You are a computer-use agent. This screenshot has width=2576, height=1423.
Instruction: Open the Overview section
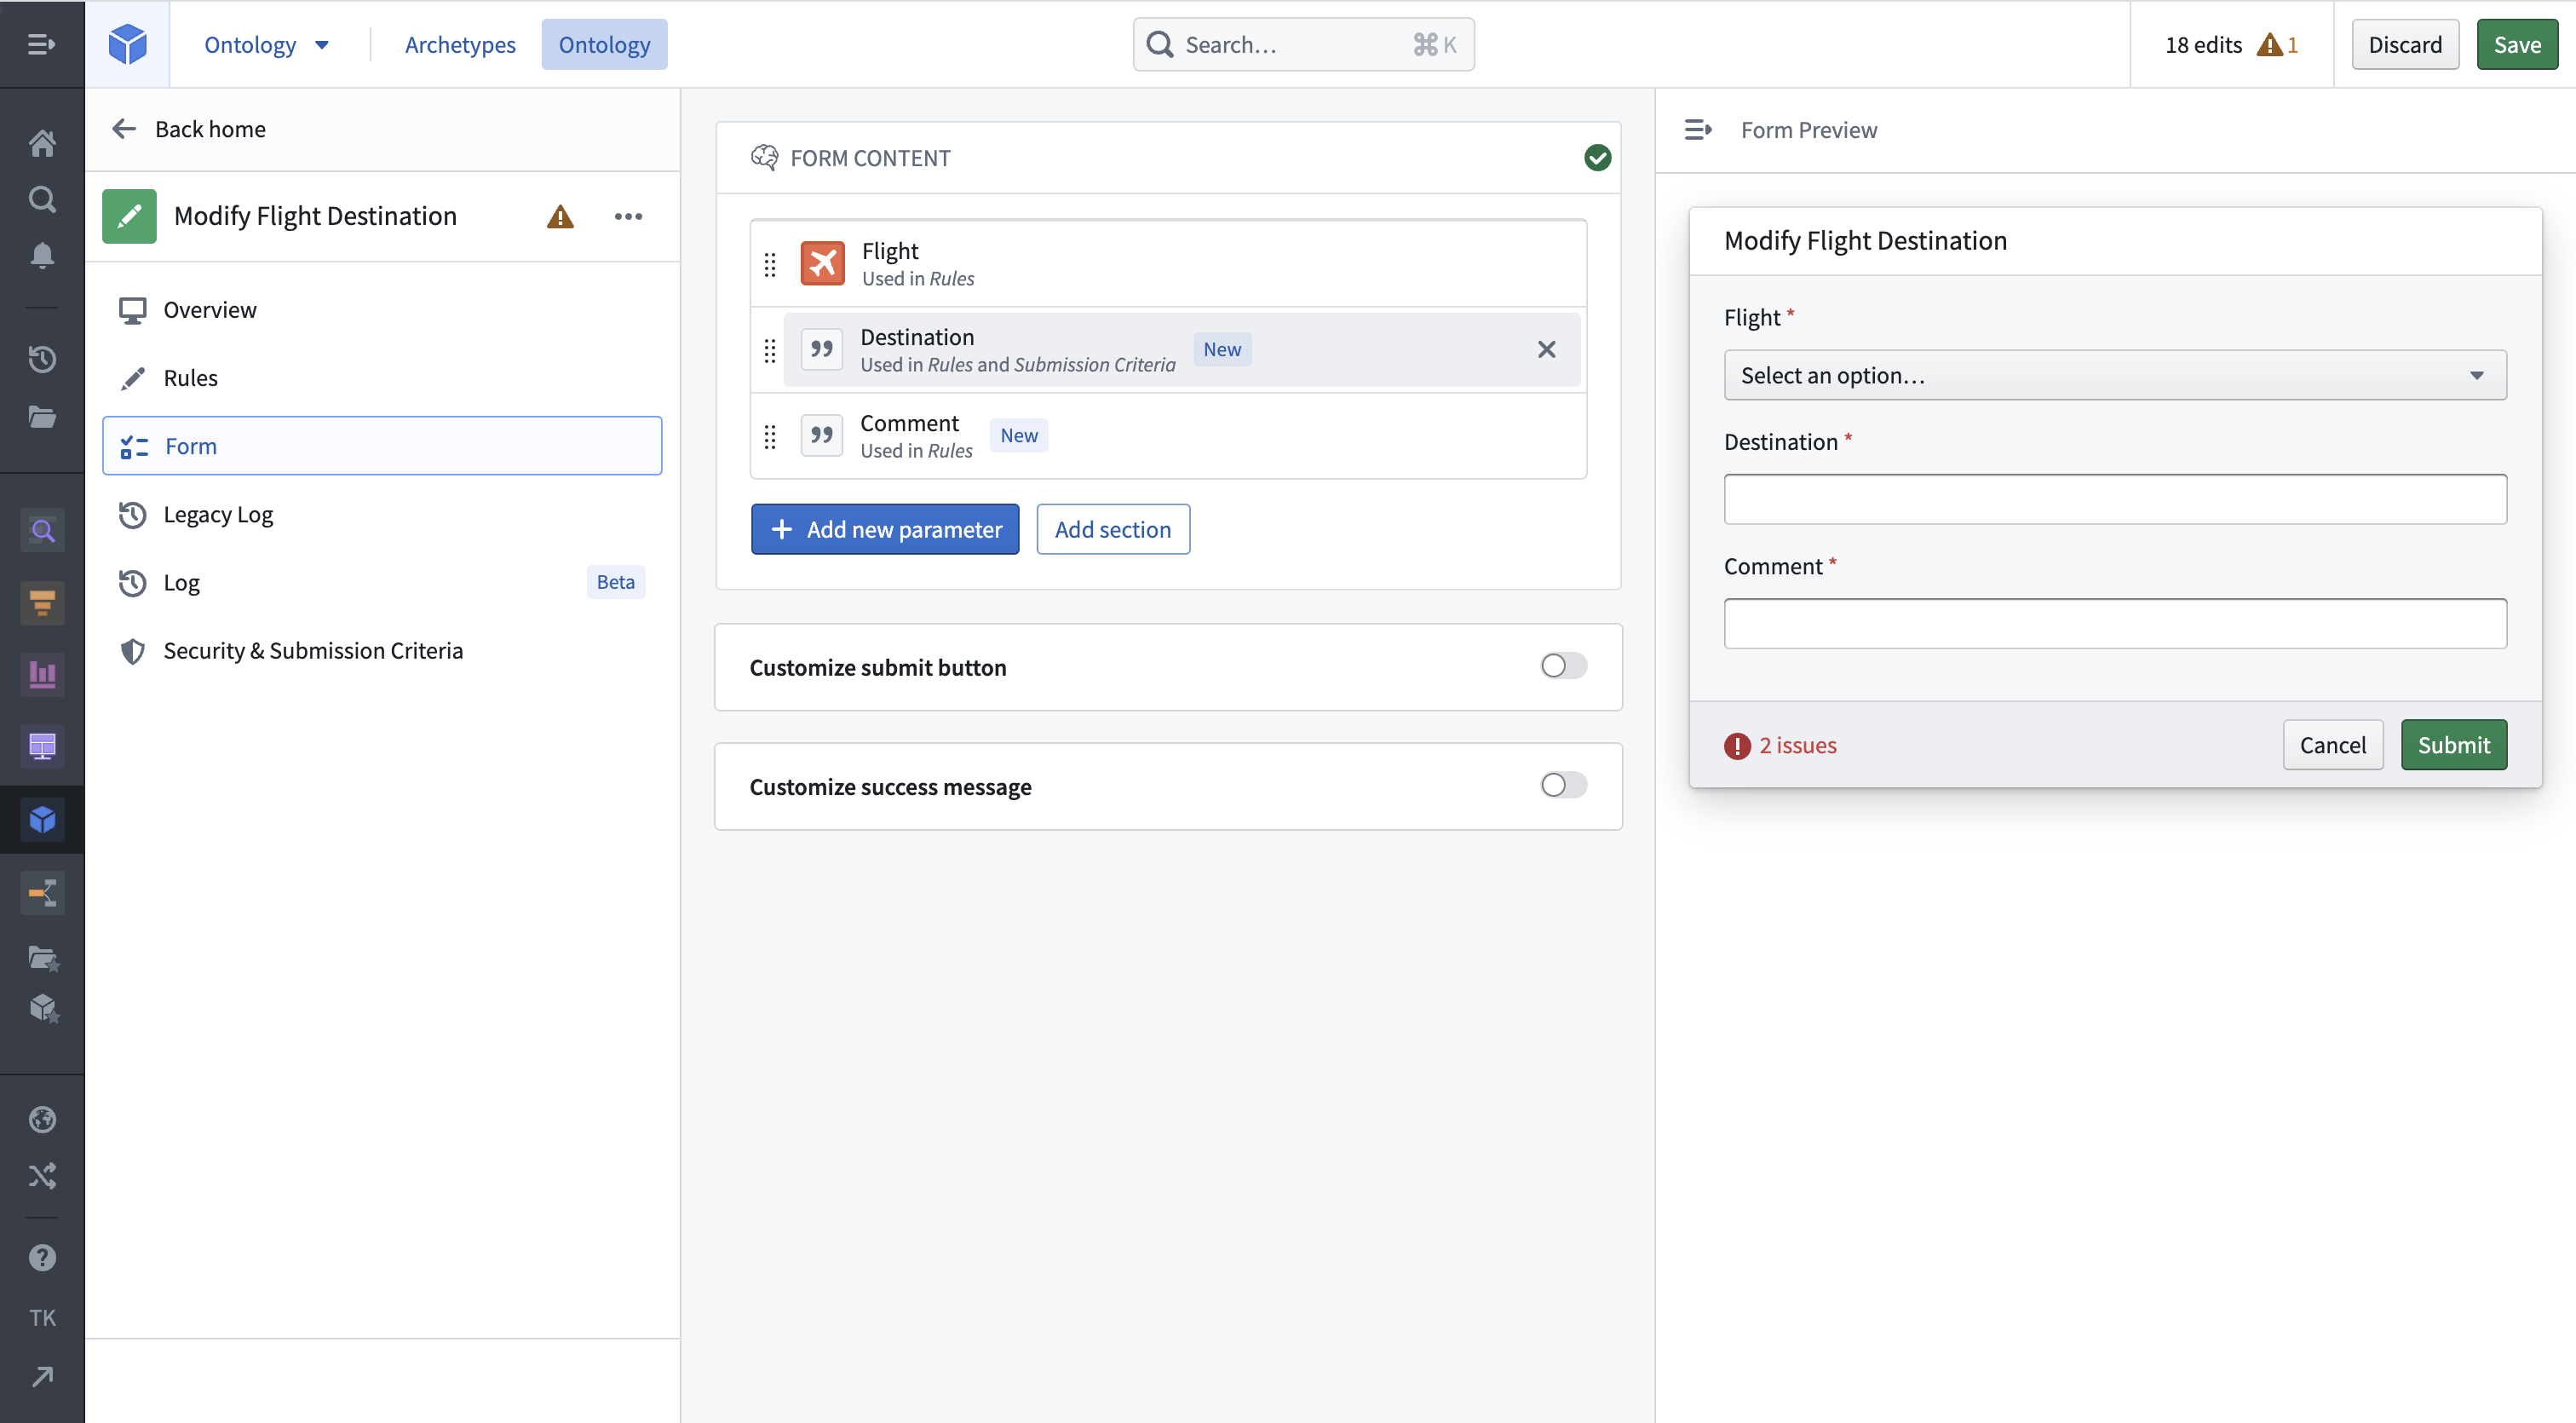click(382, 310)
